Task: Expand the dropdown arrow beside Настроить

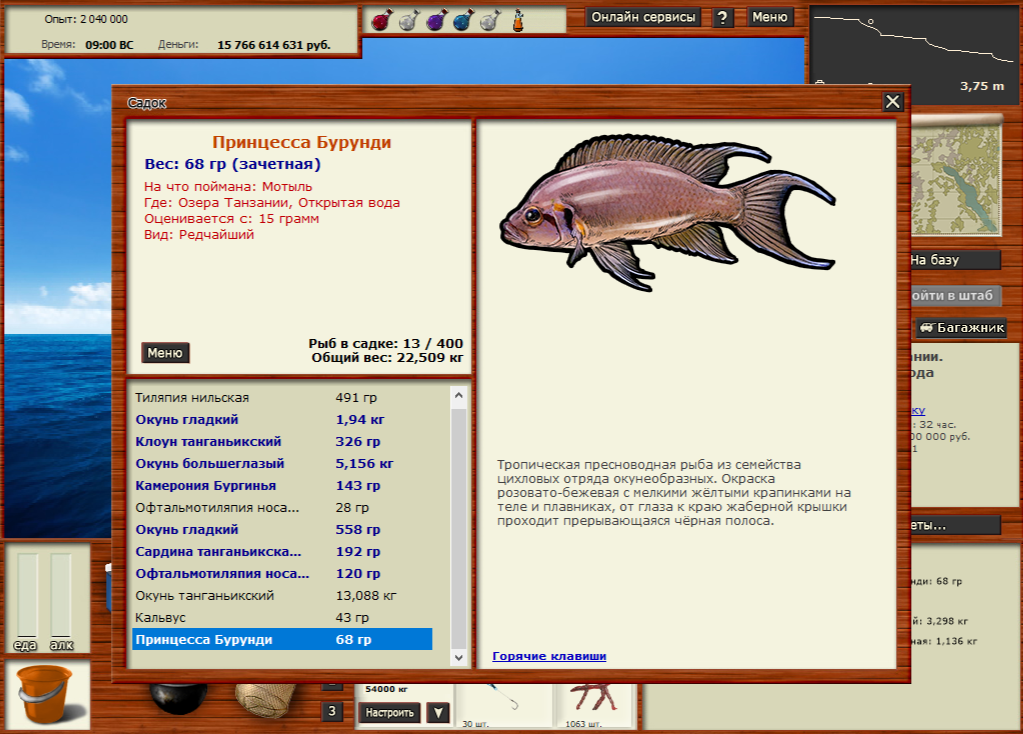Action: click(x=438, y=712)
